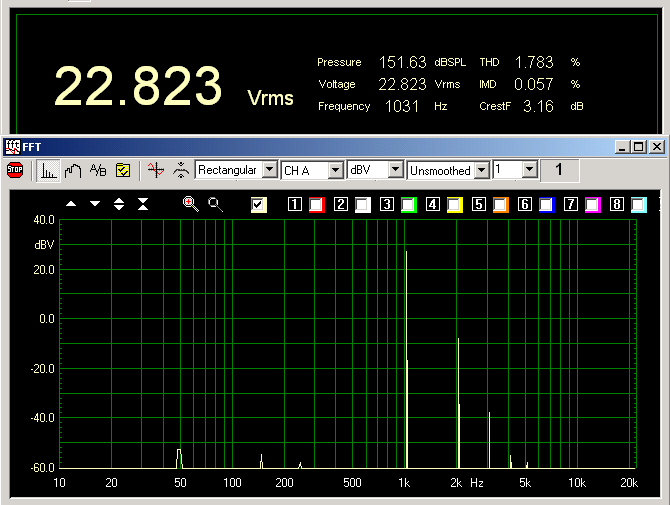The width and height of the screenshot is (670, 505).
Task: Click the zoom in magnifier icon
Action: coord(190,204)
